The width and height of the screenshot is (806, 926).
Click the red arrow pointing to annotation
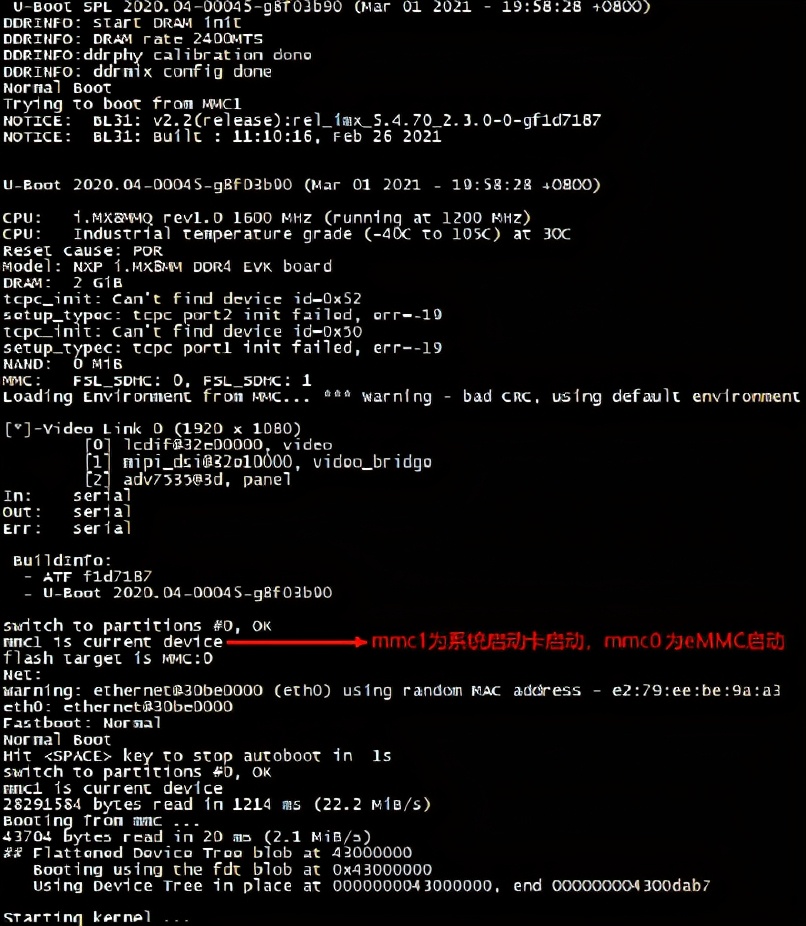click(297, 642)
